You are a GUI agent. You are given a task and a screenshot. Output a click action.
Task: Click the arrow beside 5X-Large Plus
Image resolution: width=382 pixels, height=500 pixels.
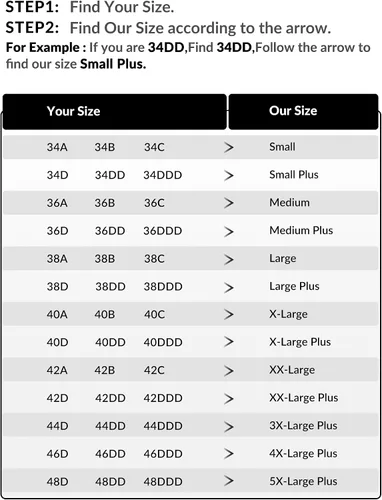point(229,481)
